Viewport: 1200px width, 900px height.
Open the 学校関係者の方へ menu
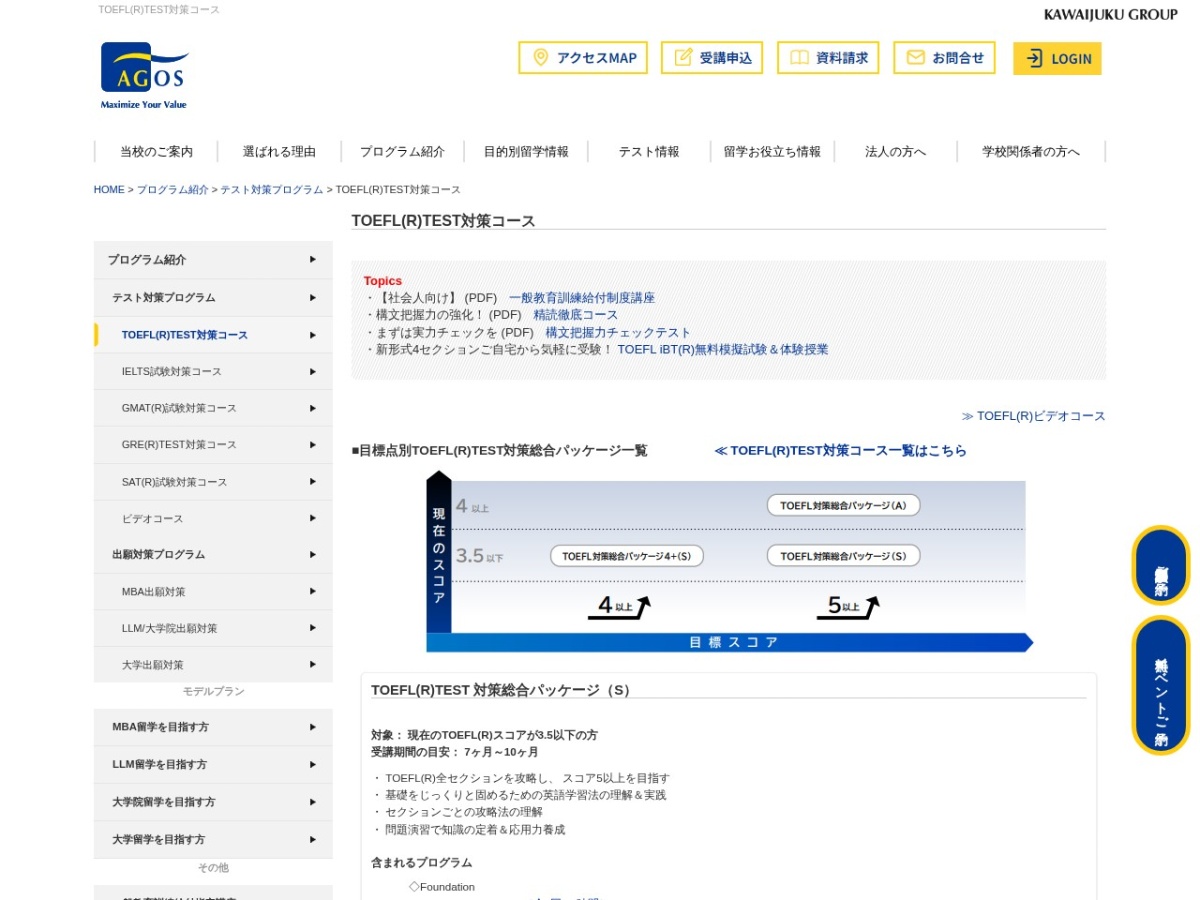pos(1031,152)
